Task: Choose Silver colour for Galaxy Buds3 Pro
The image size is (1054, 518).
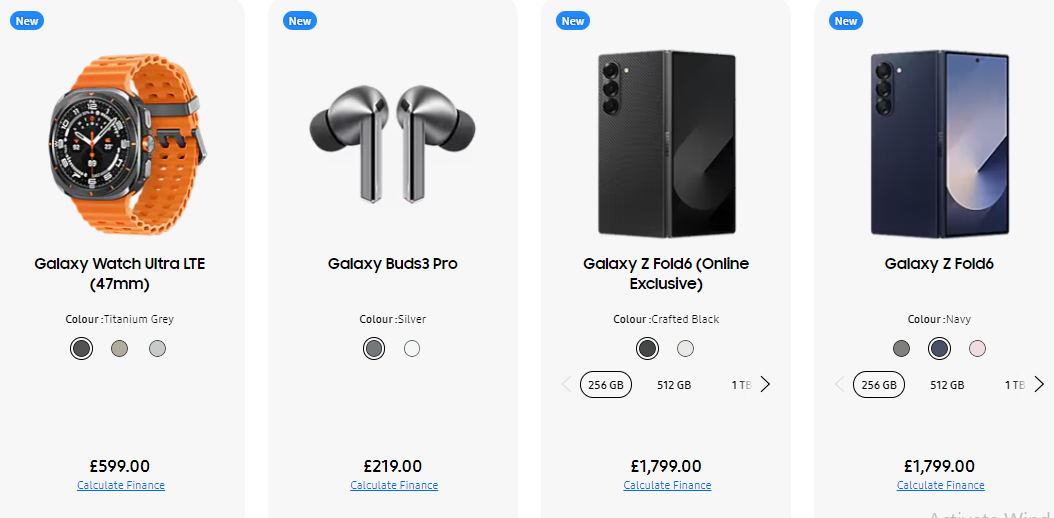Action: (374, 348)
